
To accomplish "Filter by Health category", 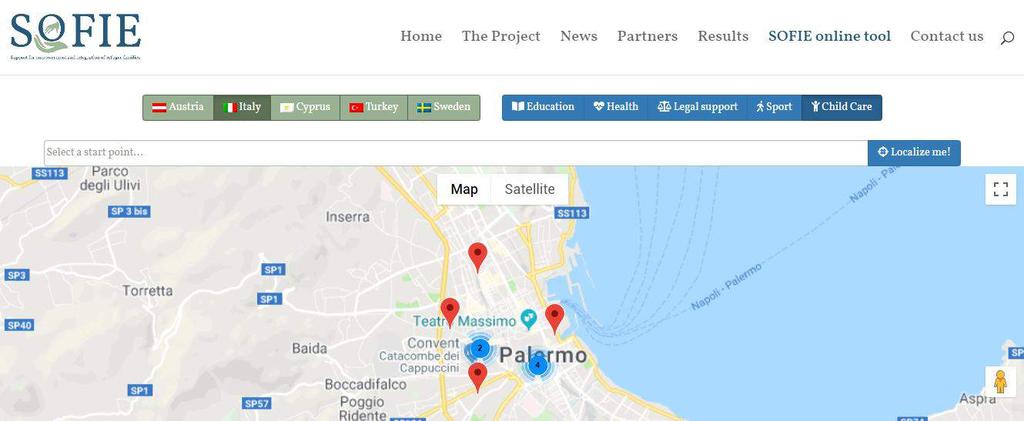I will coord(616,107).
